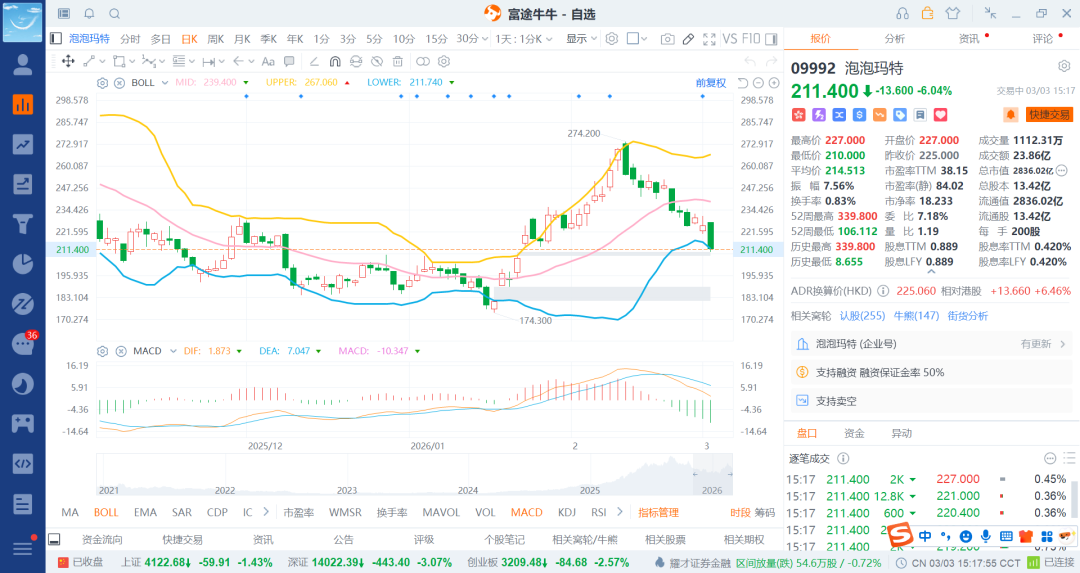Screen dimensions: 1080x573
Task: Toggle the 时段 time period option
Action: point(740,512)
